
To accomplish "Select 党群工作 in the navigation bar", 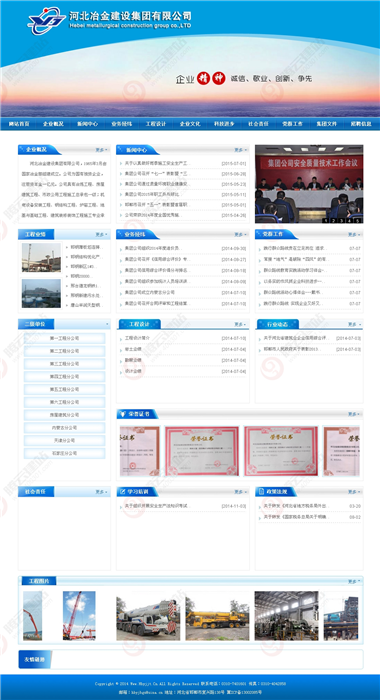I will pyautogui.click(x=292, y=124).
